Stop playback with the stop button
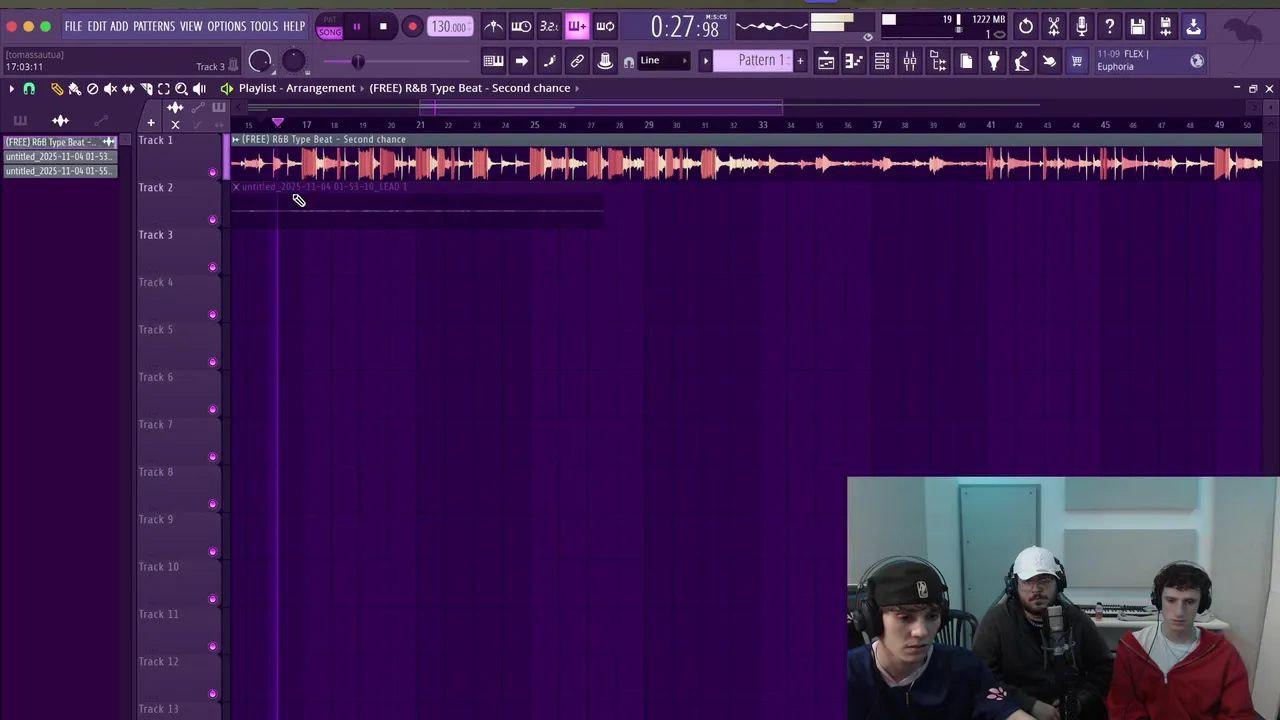The height and width of the screenshot is (720, 1280). tap(383, 27)
